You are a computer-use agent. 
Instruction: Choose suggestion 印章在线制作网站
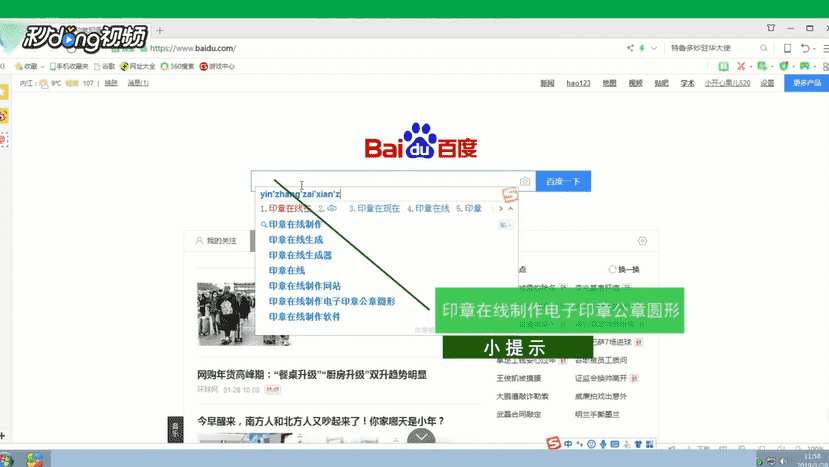(305, 286)
